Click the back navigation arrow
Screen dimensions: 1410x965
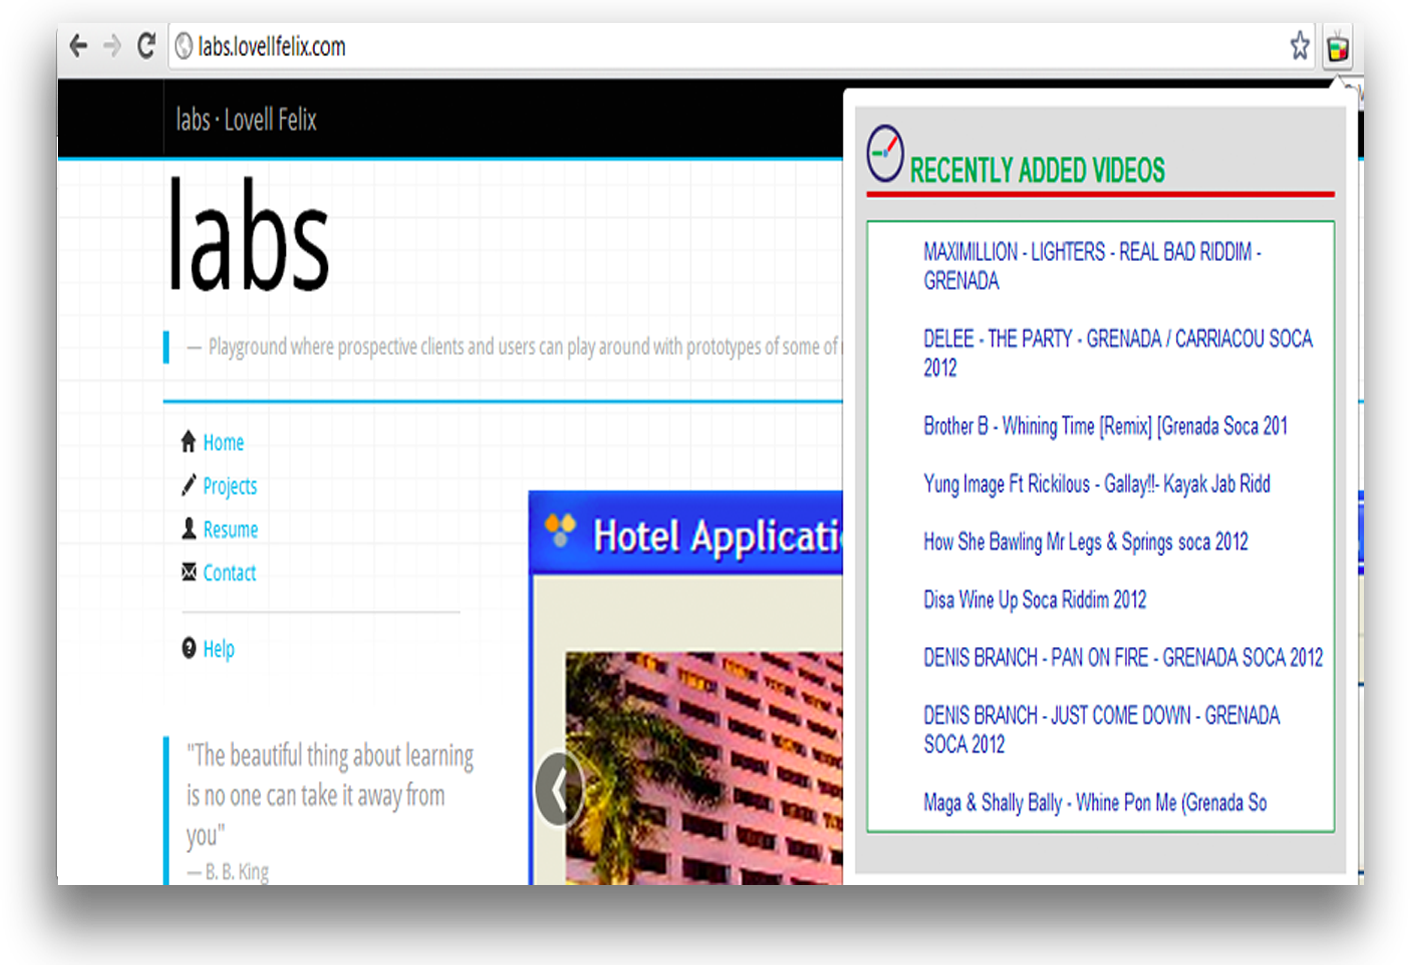point(78,45)
